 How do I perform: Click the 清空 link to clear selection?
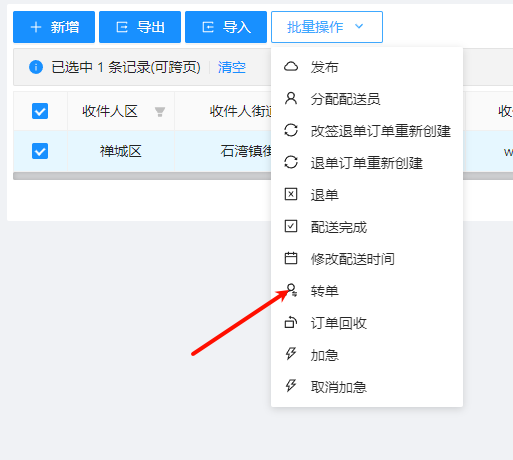(x=232, y=67)
